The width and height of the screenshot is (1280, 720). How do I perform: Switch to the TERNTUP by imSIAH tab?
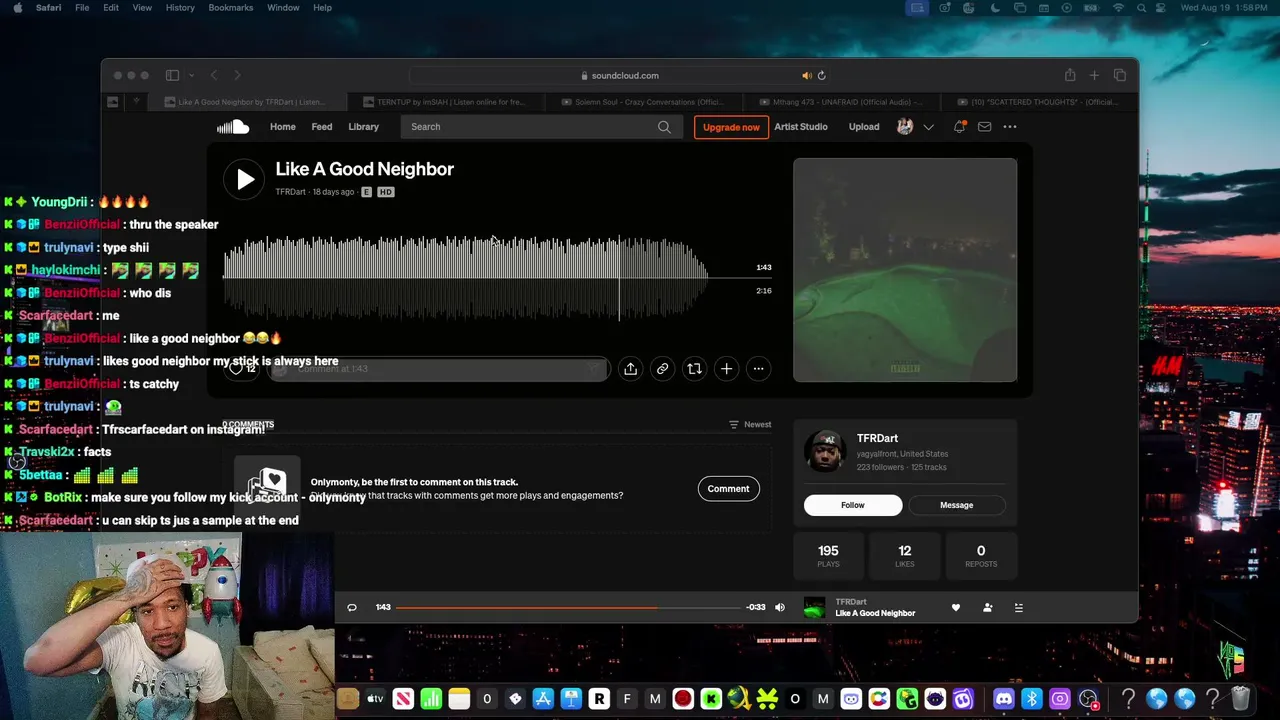(446, 102)
